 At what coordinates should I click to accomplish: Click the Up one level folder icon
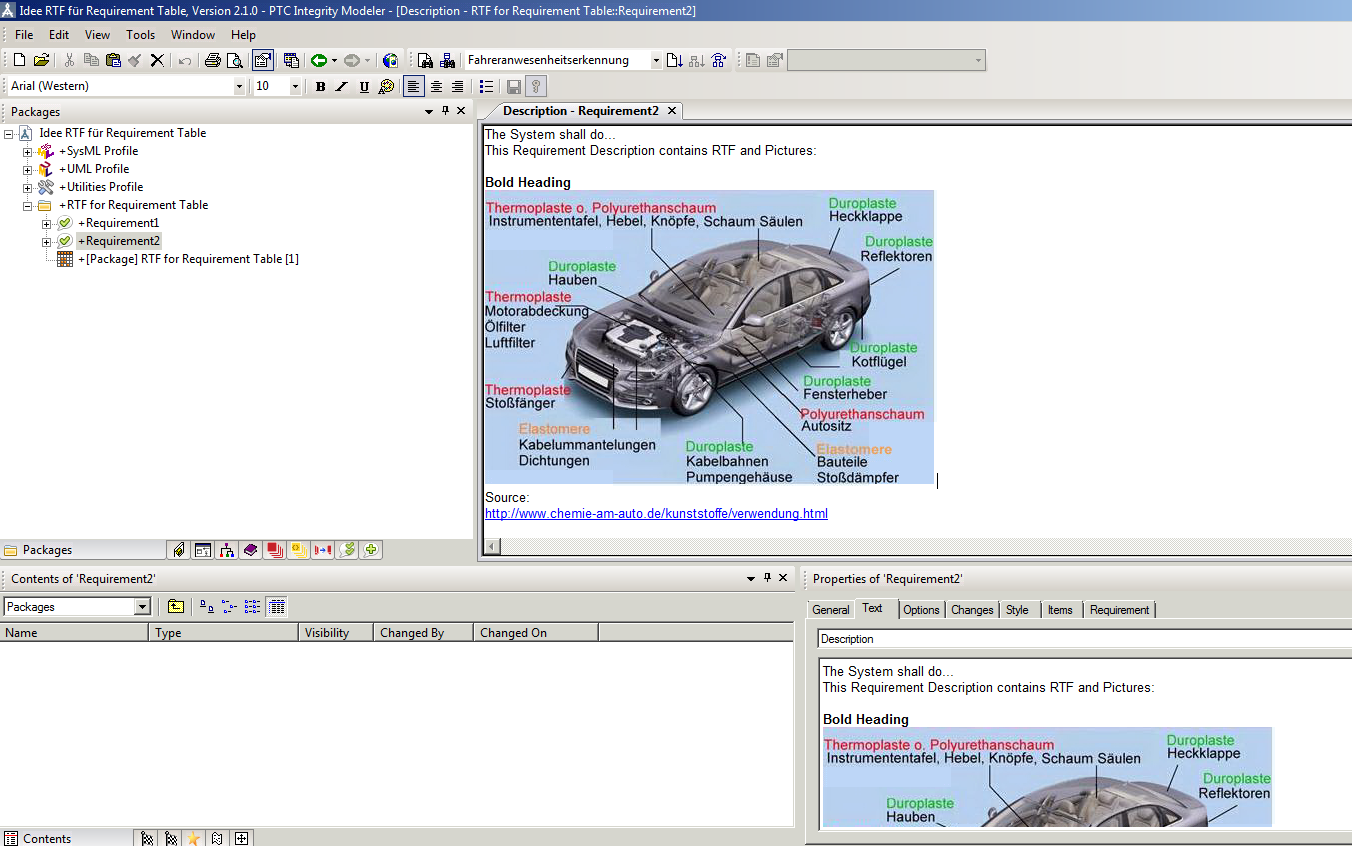click(176, 607)
